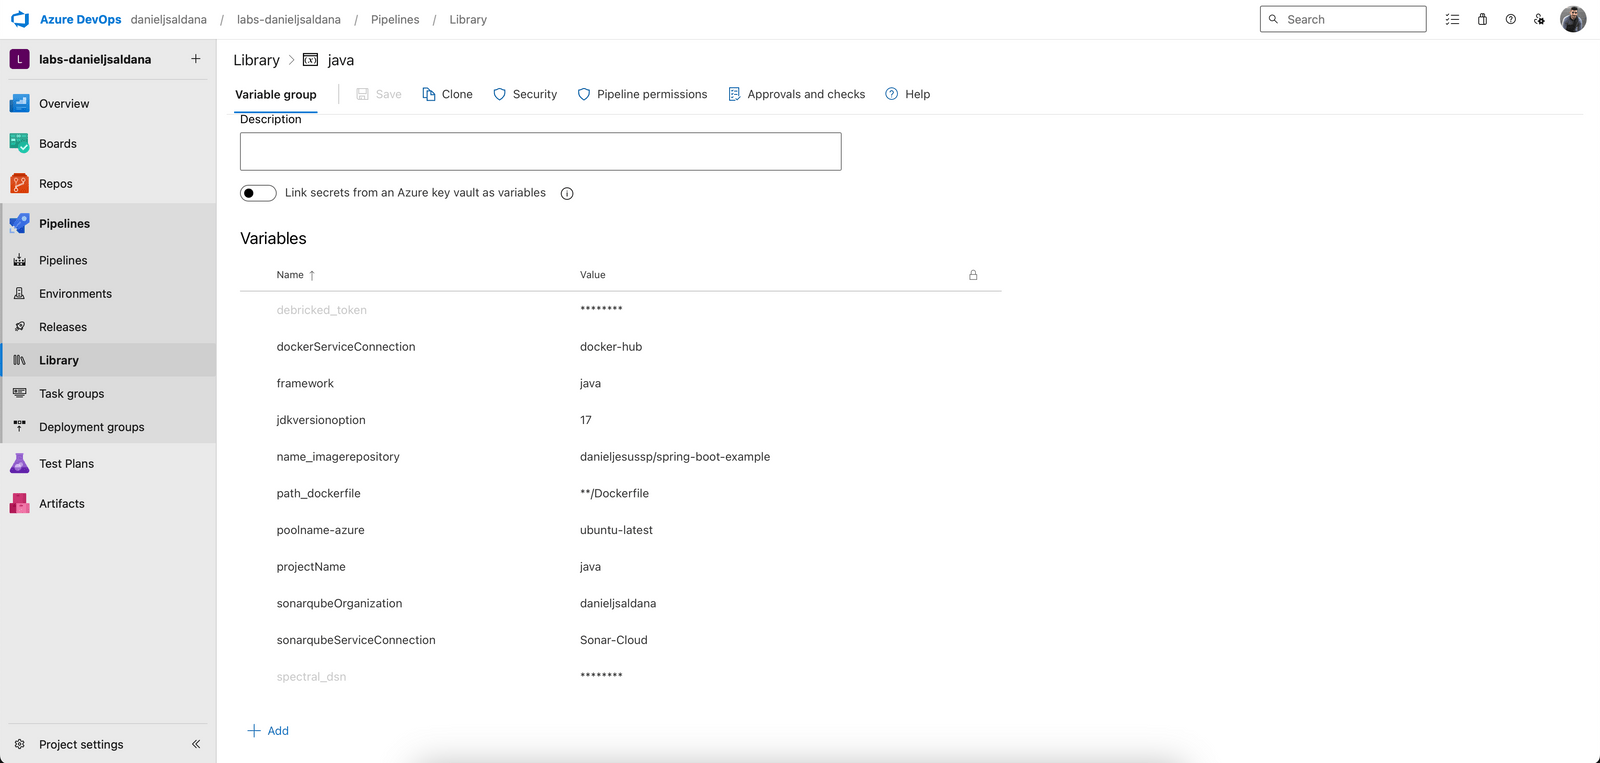This screenshot has width=1600, height=763.
Task: Click Pipelines breadcrumb in header
Action: 395,19
